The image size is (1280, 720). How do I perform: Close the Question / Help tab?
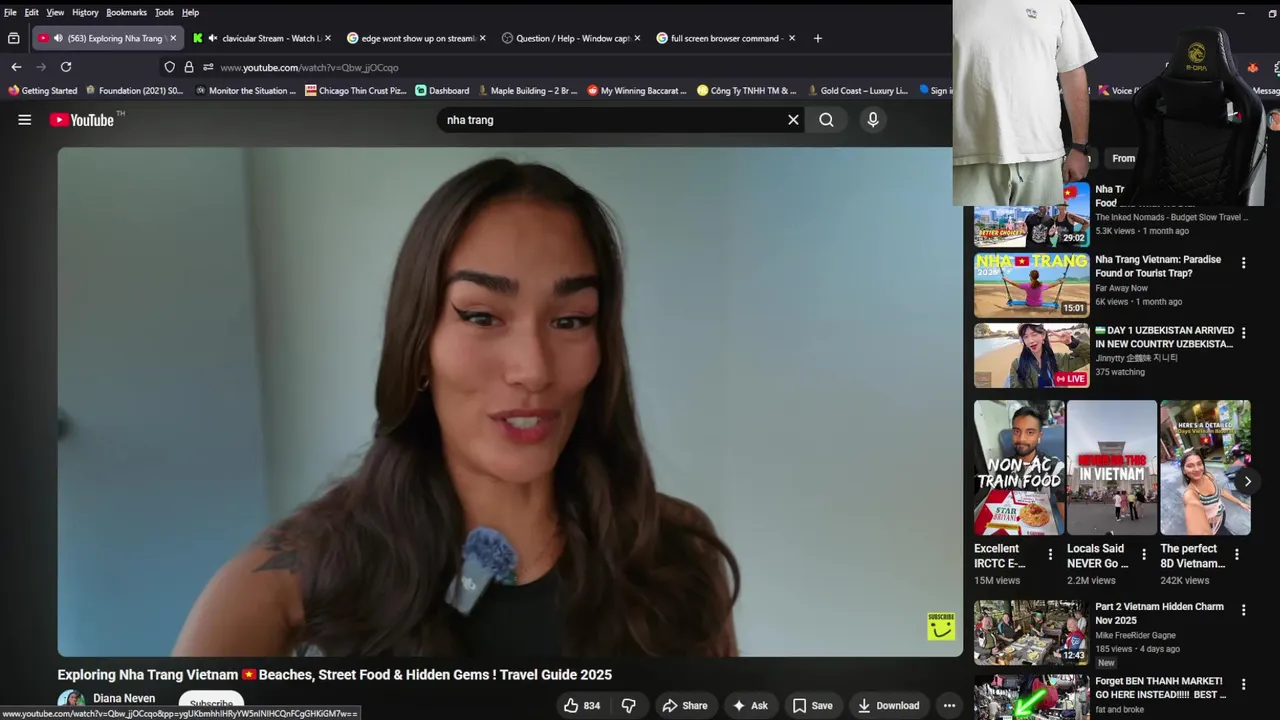click(x=637, y=38)
